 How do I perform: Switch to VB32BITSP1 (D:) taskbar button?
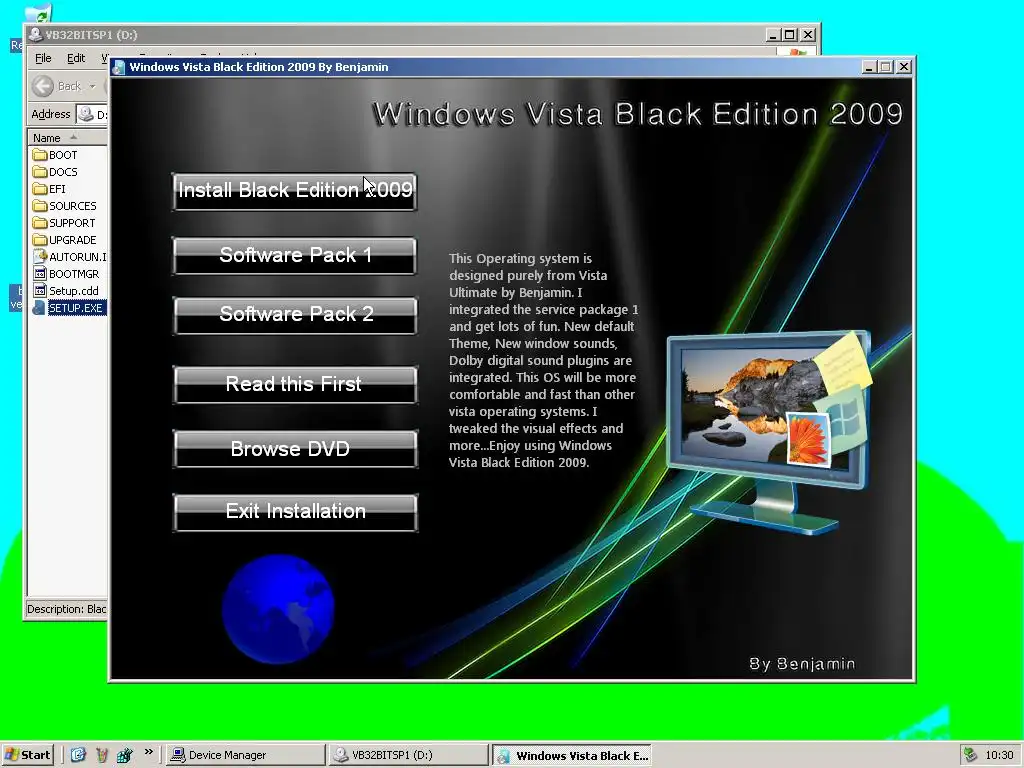(408, 755)
